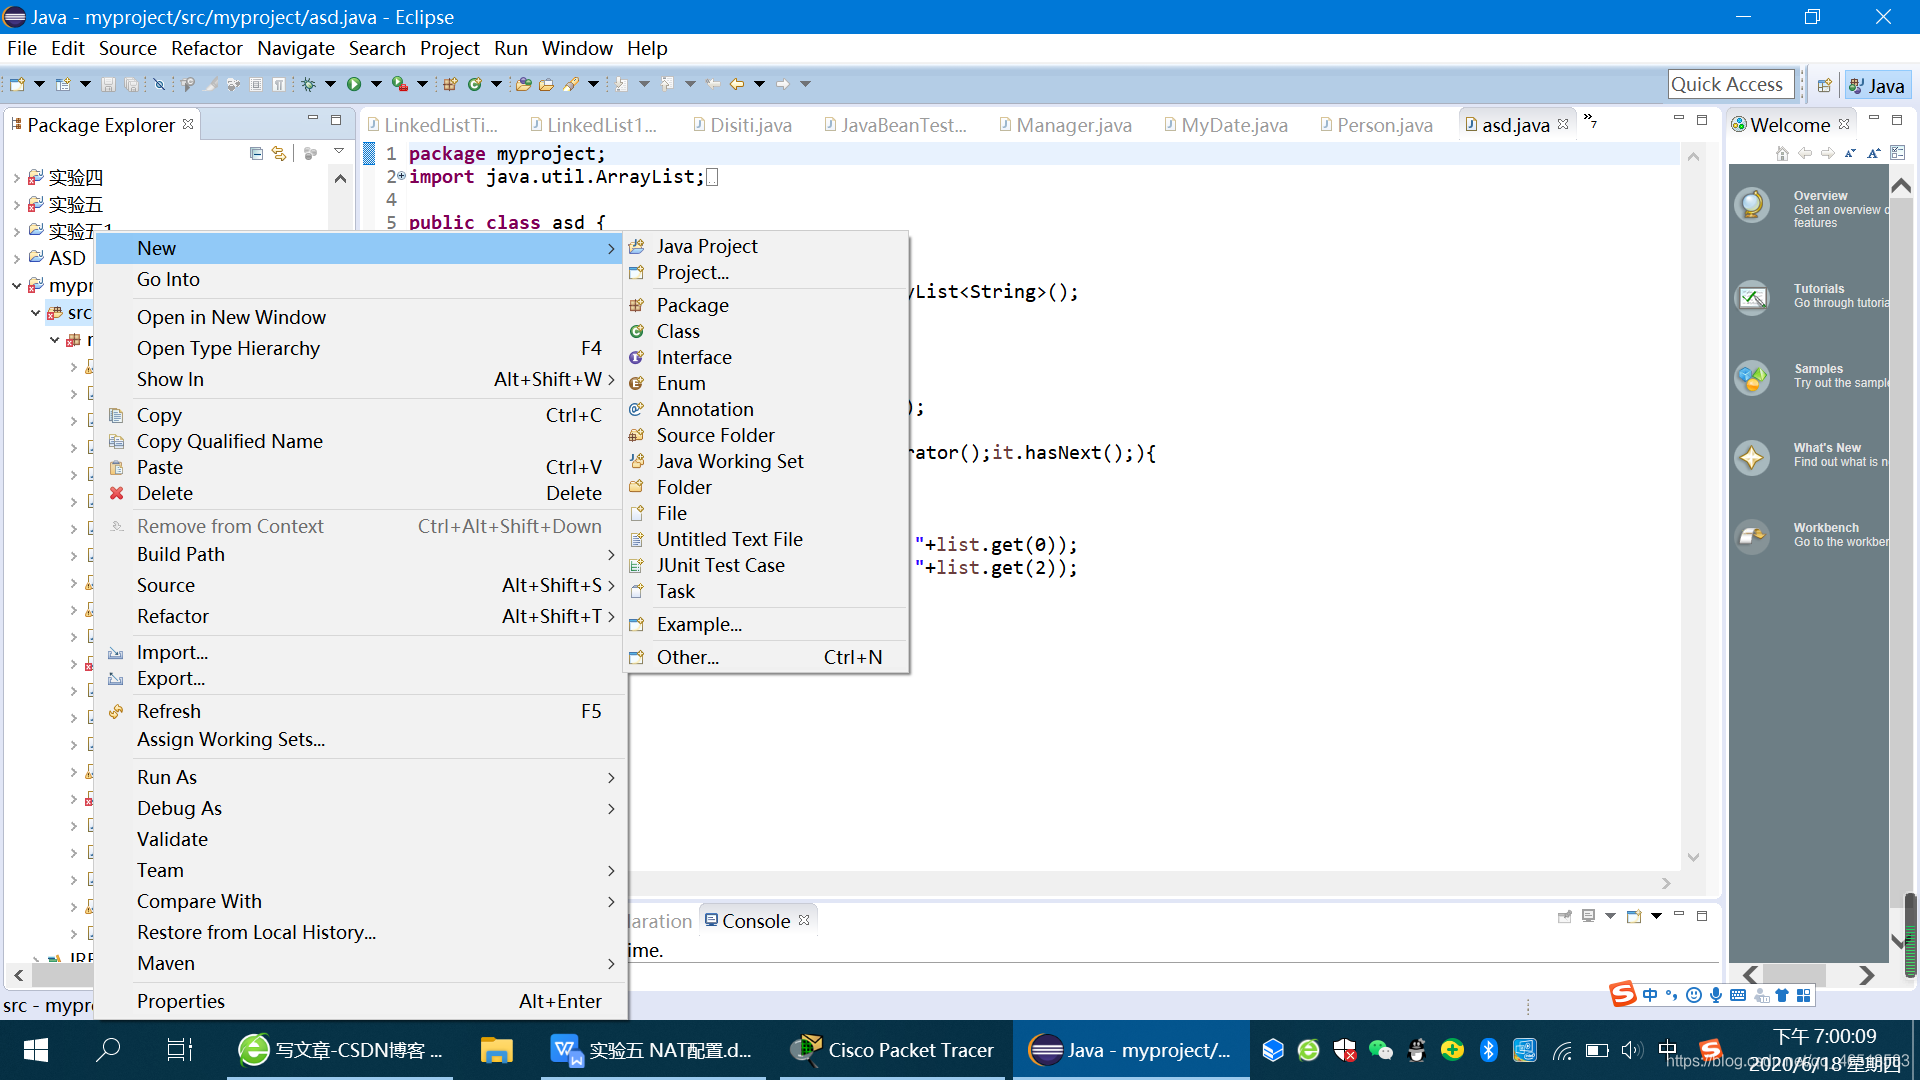
Task: Toggle Pin Console button in Console view
Action: coord(1565,916)
